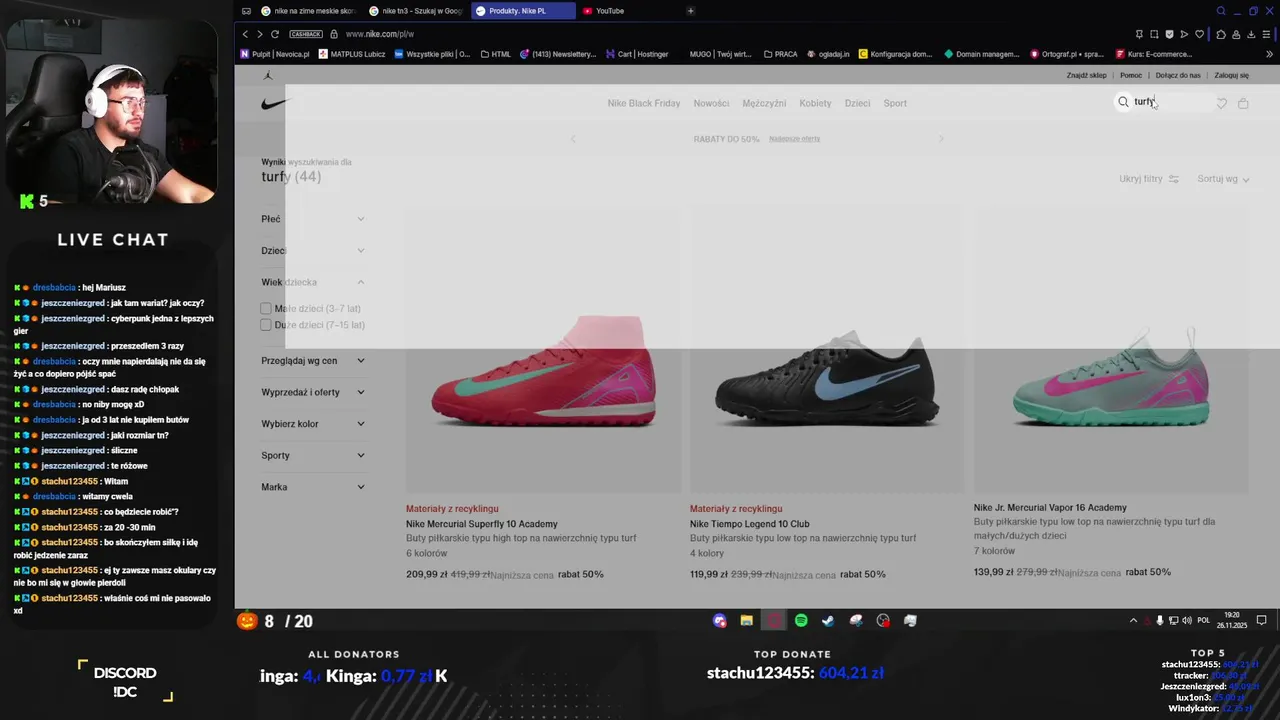Click the browser forward arrow
1280x720 pixels.
260,34
